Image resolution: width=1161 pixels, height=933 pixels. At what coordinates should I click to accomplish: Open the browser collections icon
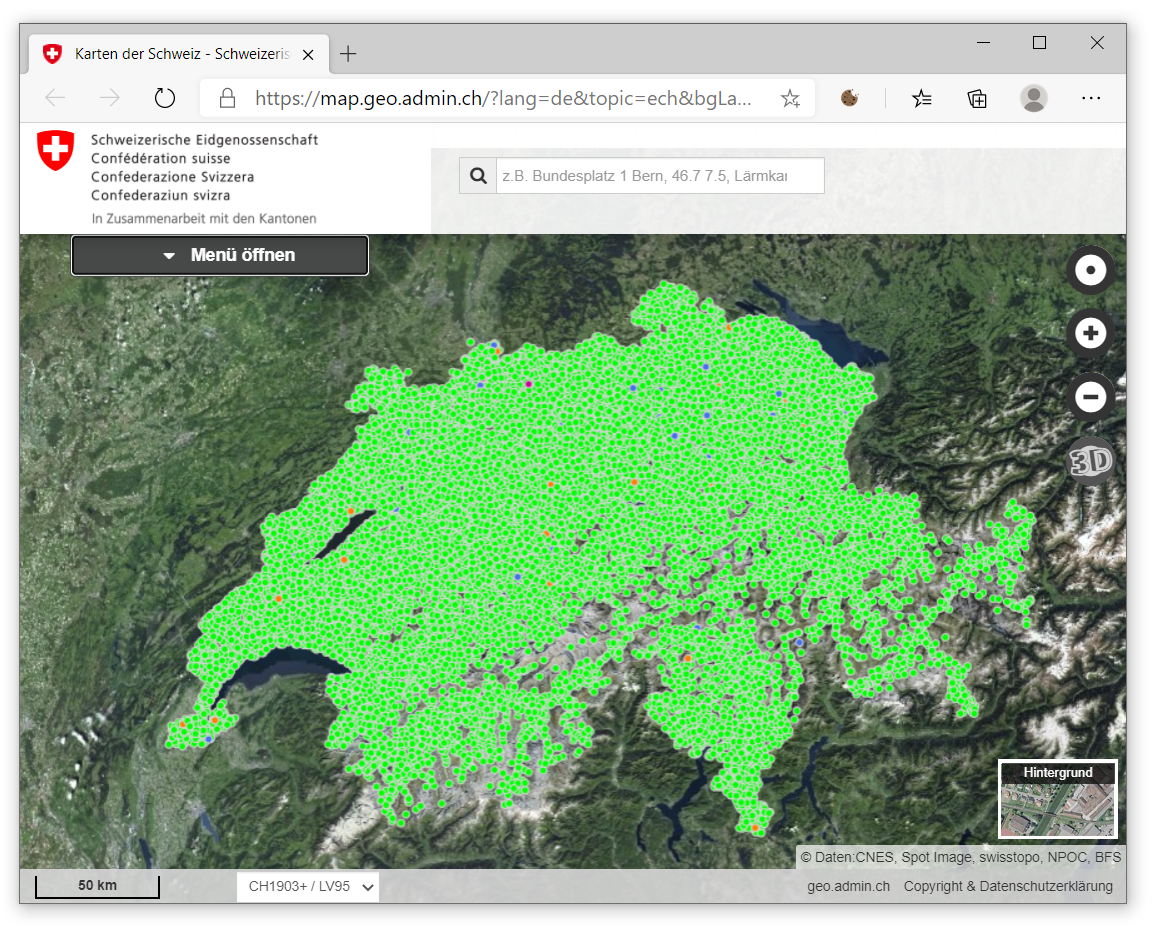977,98
